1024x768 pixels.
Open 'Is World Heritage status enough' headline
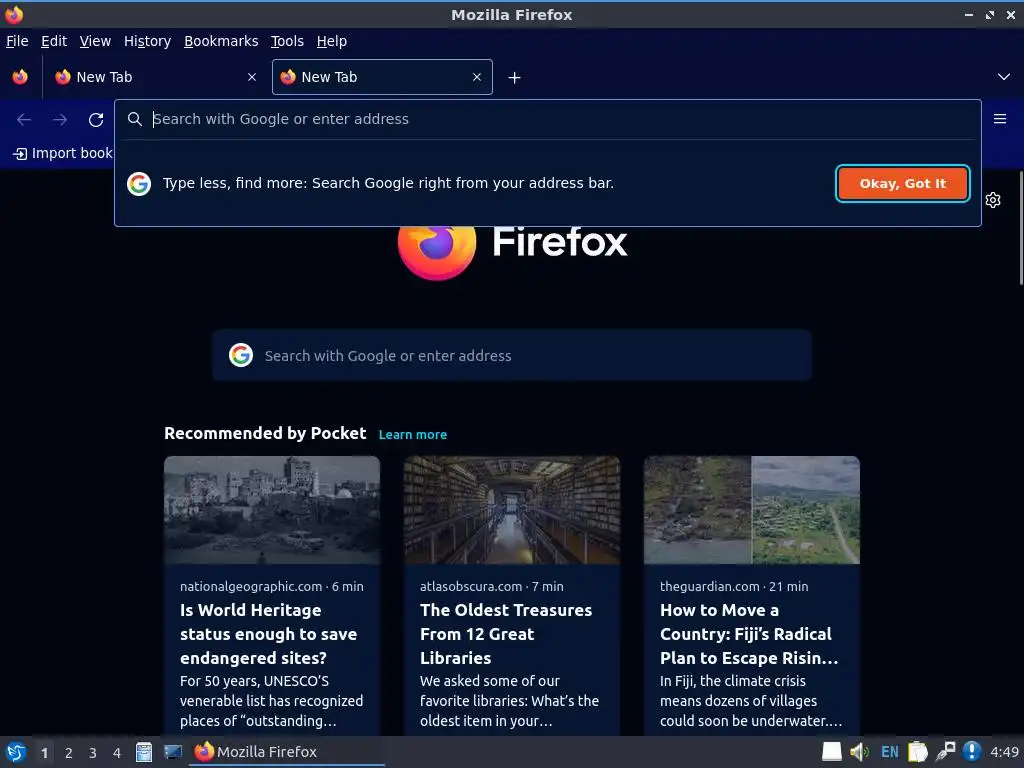pyautogui.click(x=268, y=633)
